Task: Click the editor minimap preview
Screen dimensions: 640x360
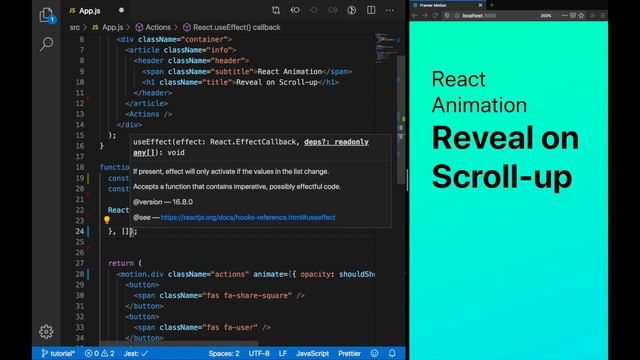Action: pyautogui.click(x=386, y=48)
